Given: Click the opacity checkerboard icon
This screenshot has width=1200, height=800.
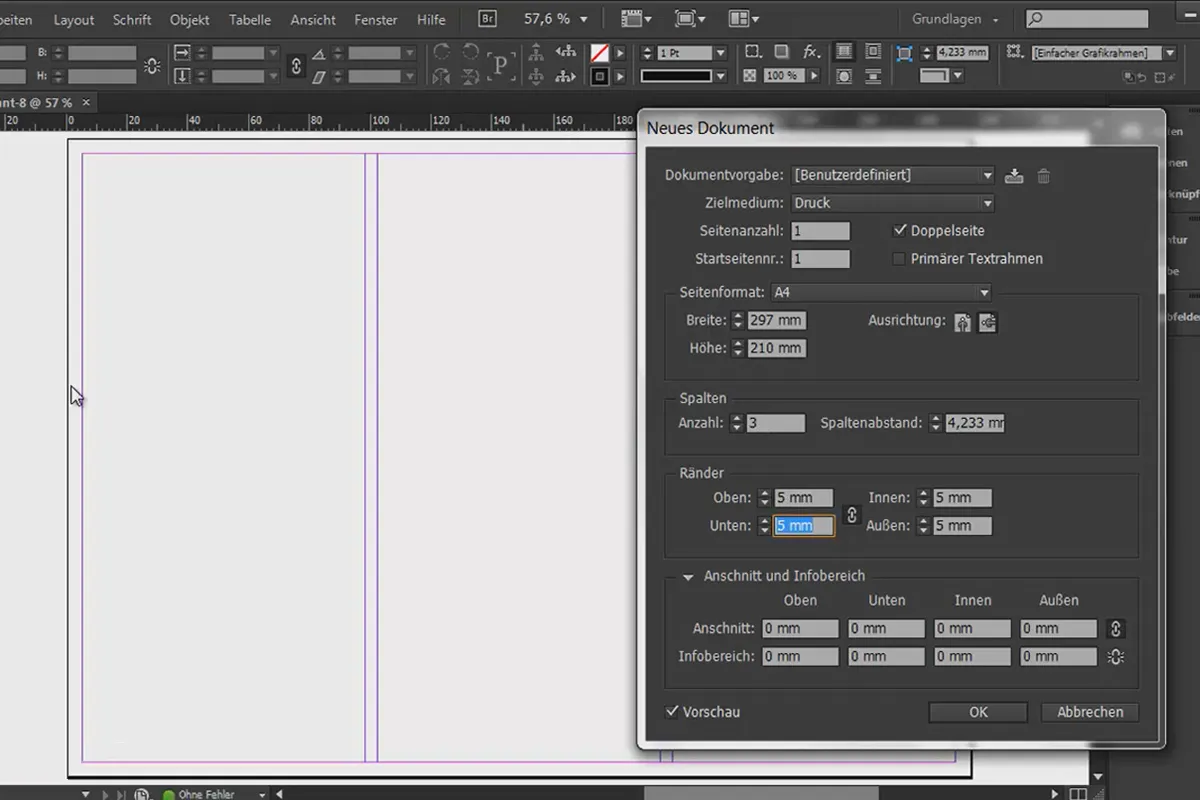Looking at the screenshot, I should [750, 75].
